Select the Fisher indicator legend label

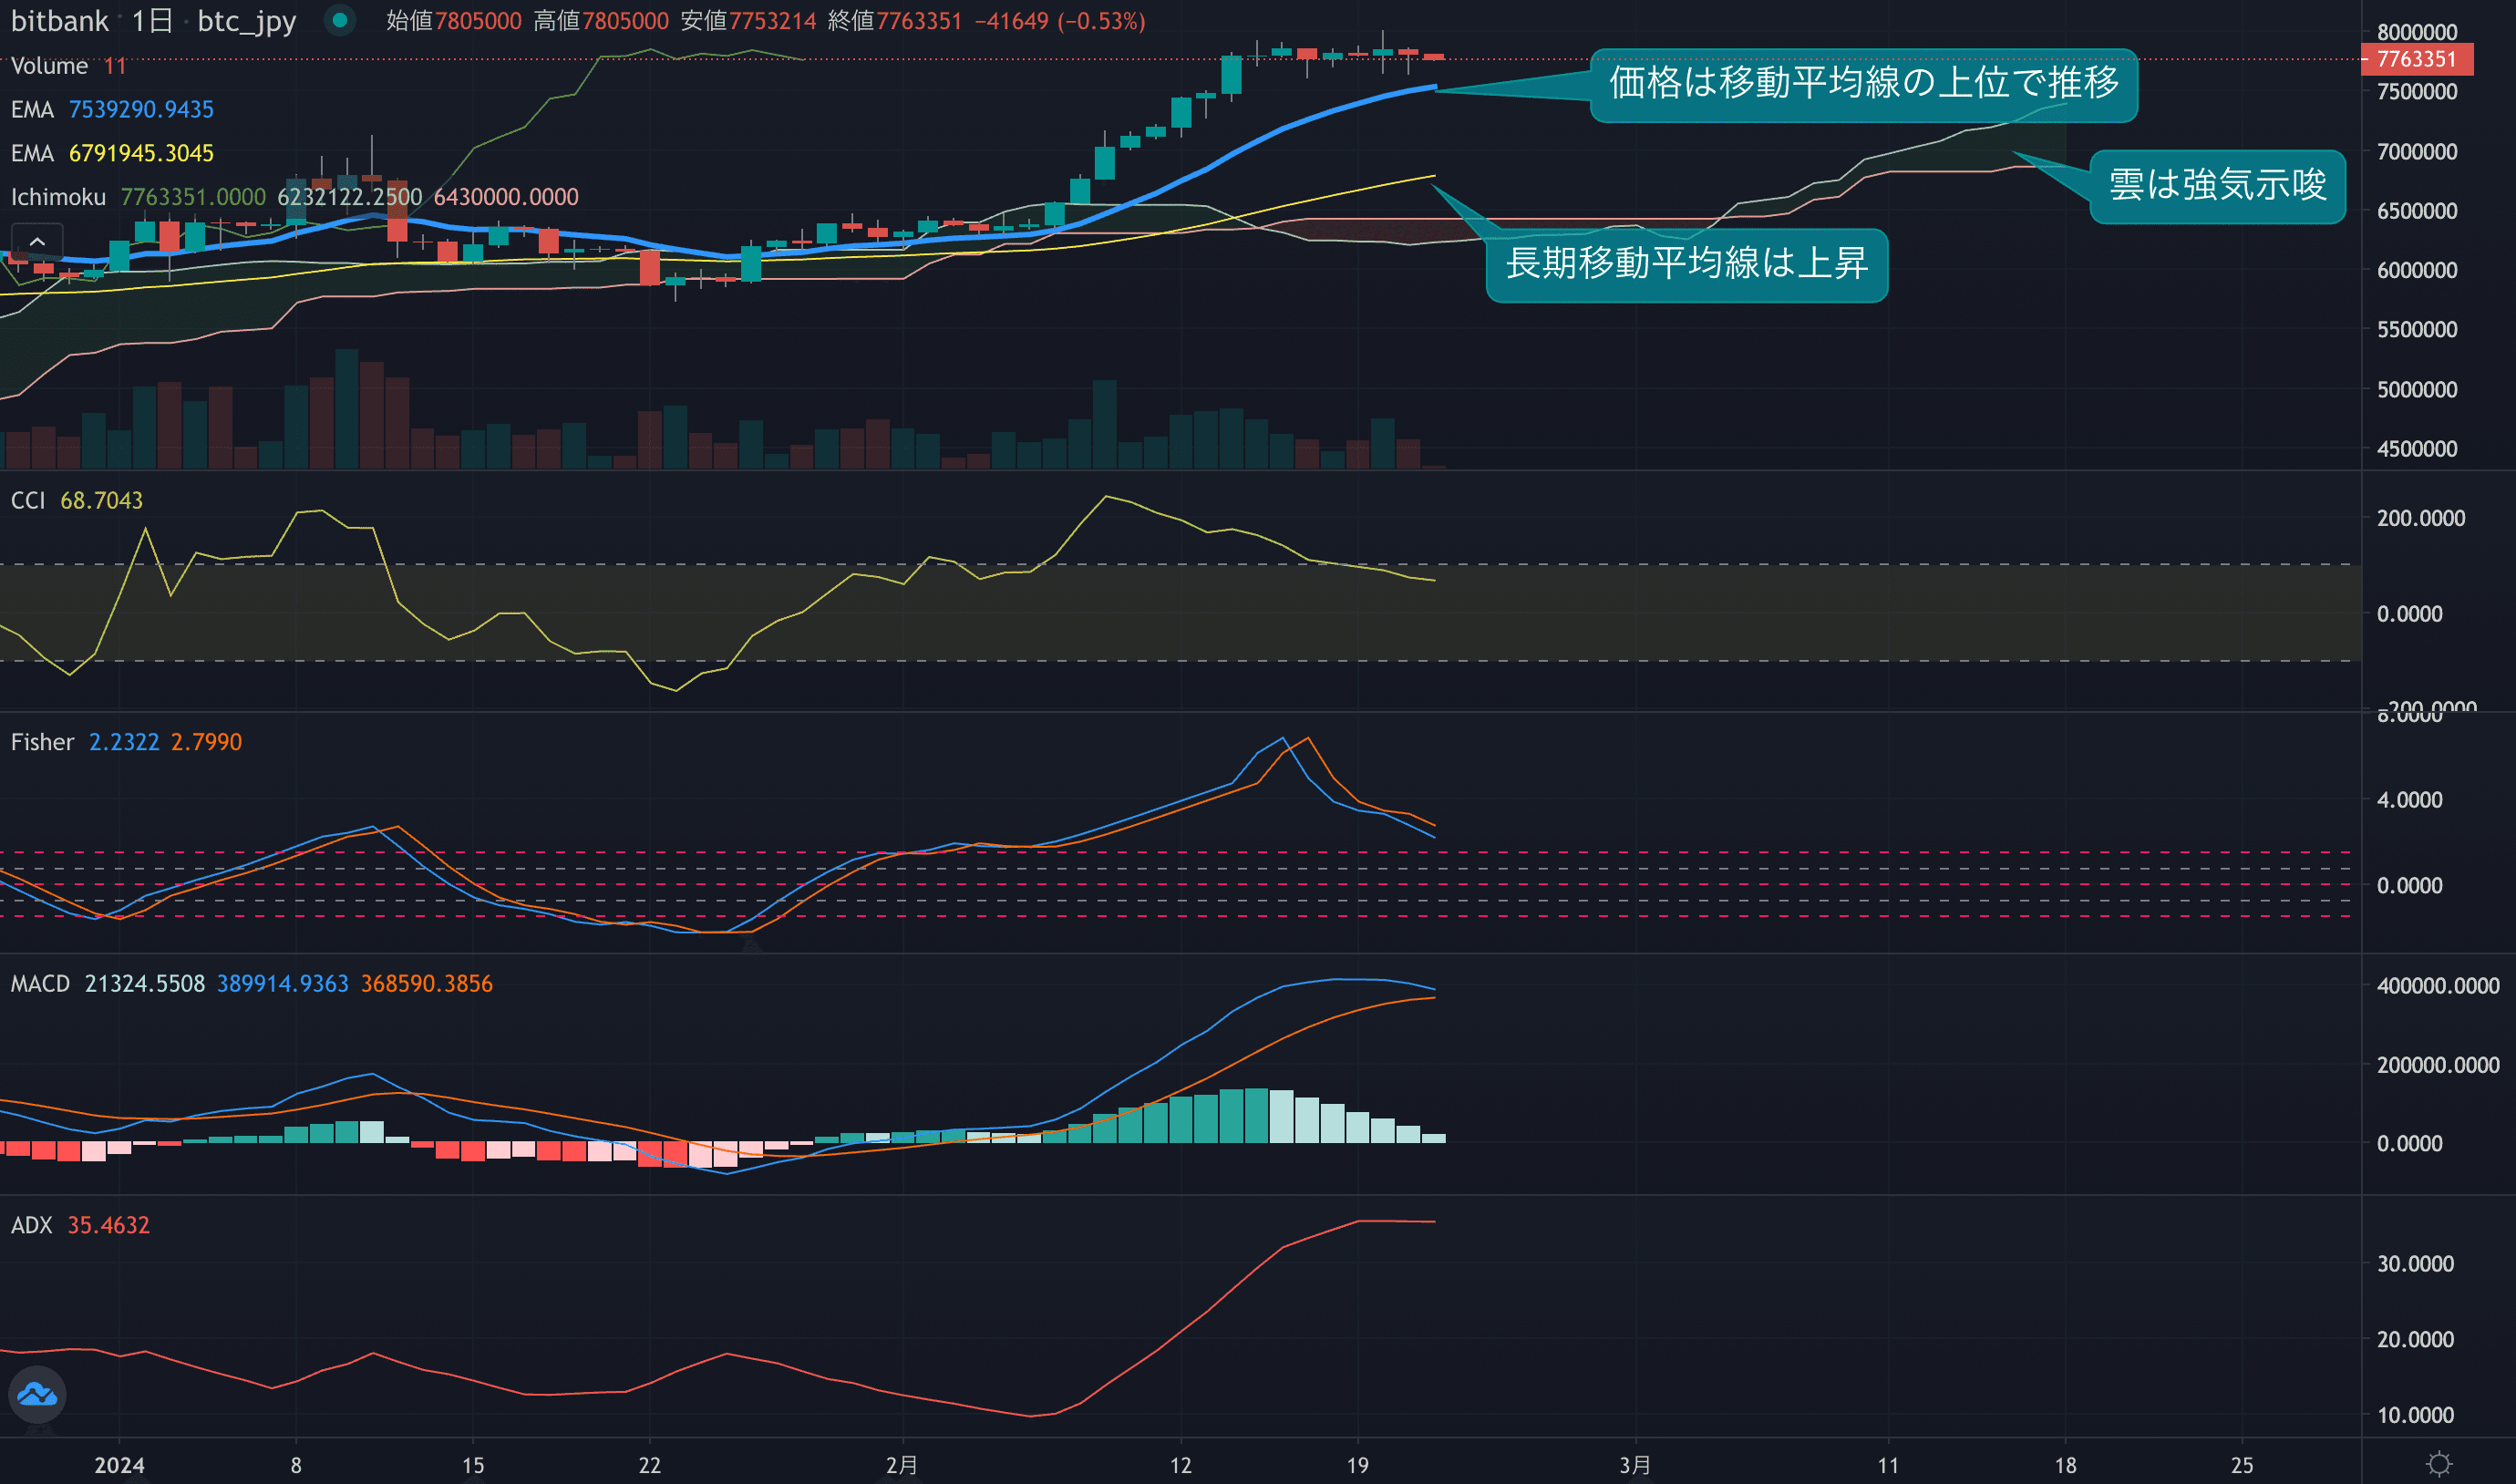pos(42,742)
